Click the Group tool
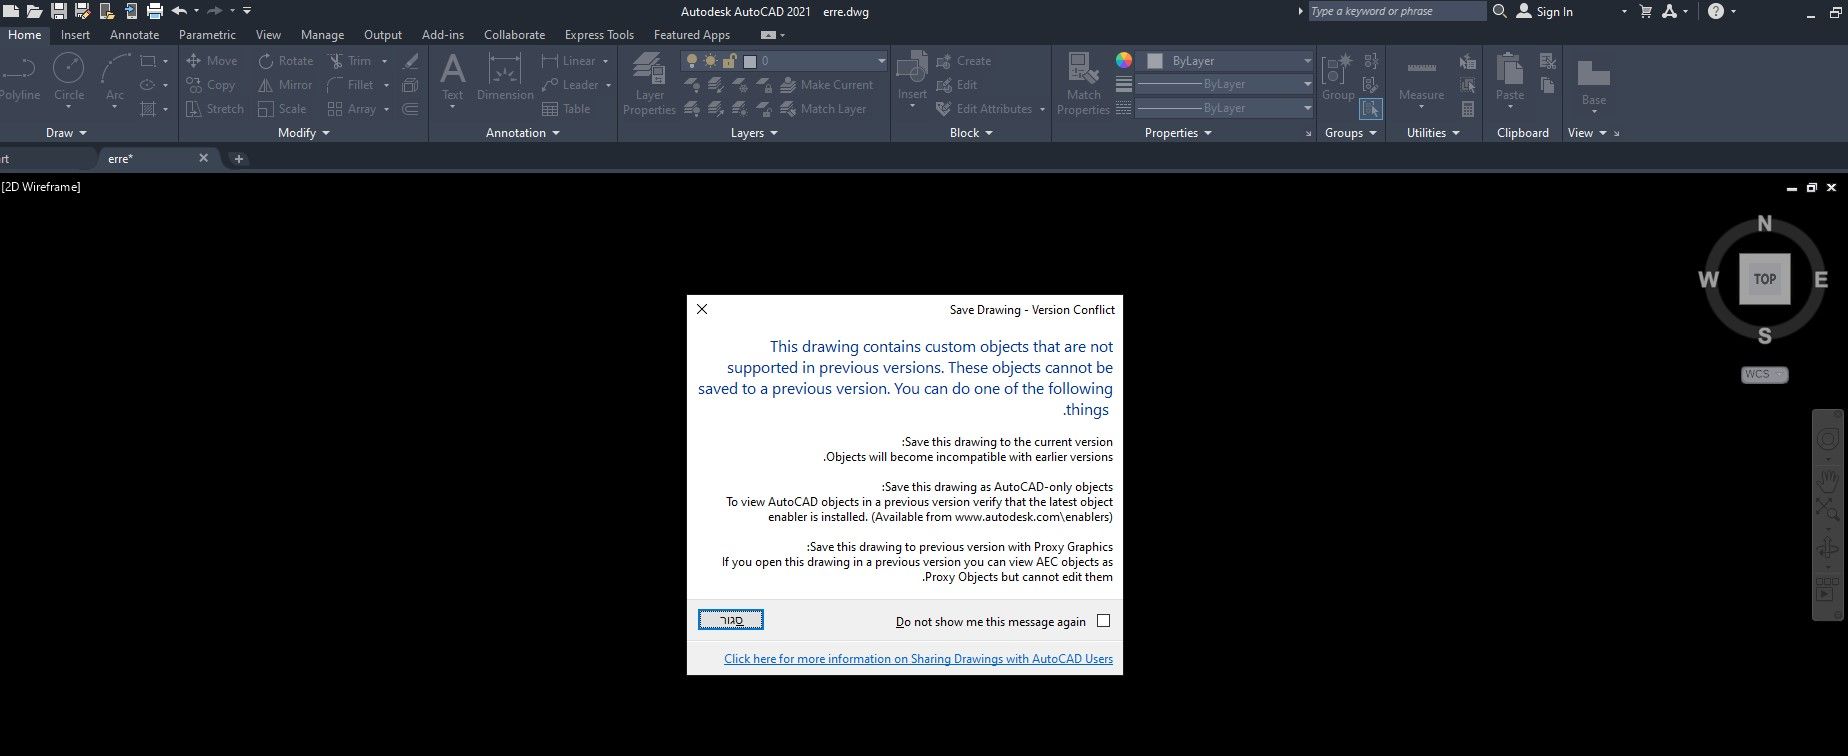 click(1338, 78)
